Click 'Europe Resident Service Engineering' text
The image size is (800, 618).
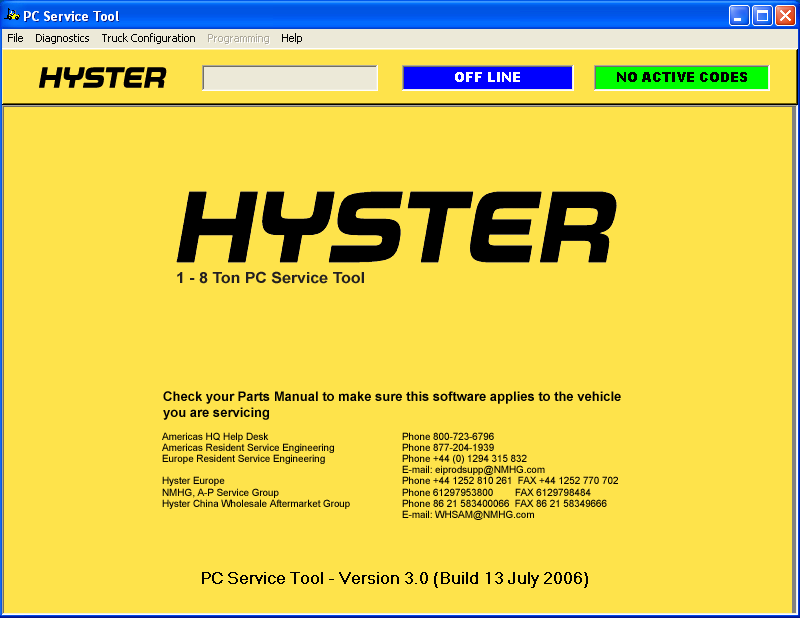[243, 459]
